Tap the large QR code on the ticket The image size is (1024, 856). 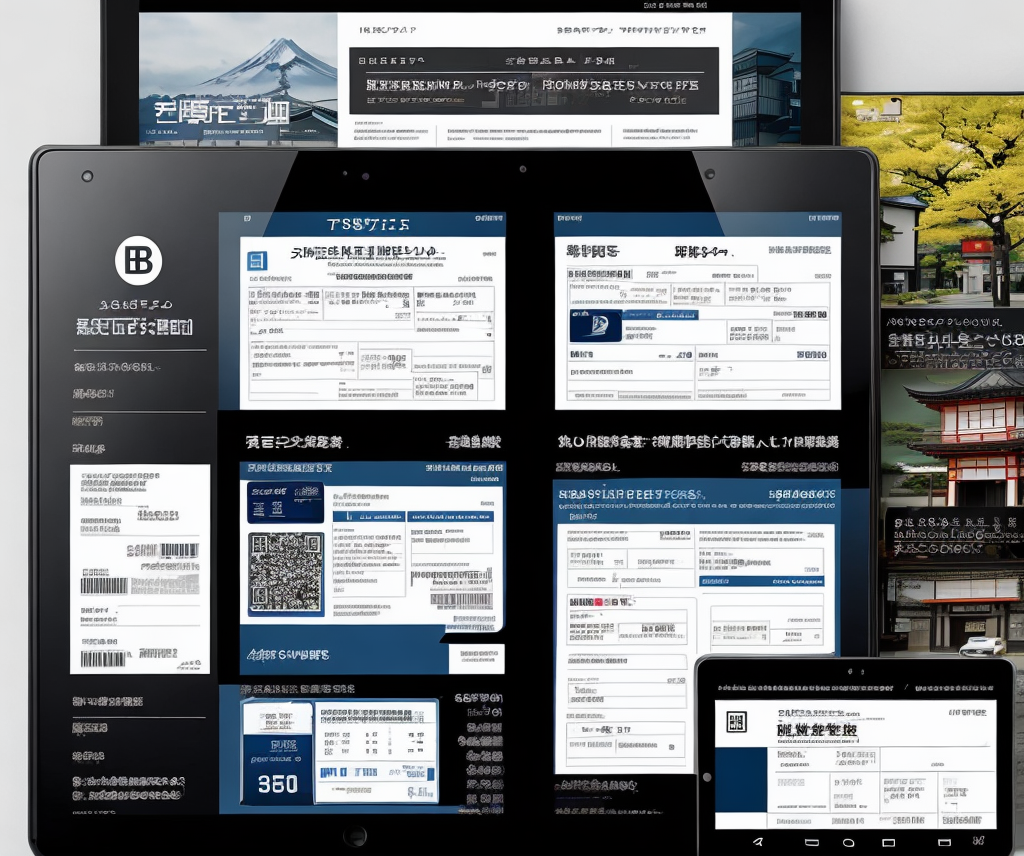pos(285,572)
